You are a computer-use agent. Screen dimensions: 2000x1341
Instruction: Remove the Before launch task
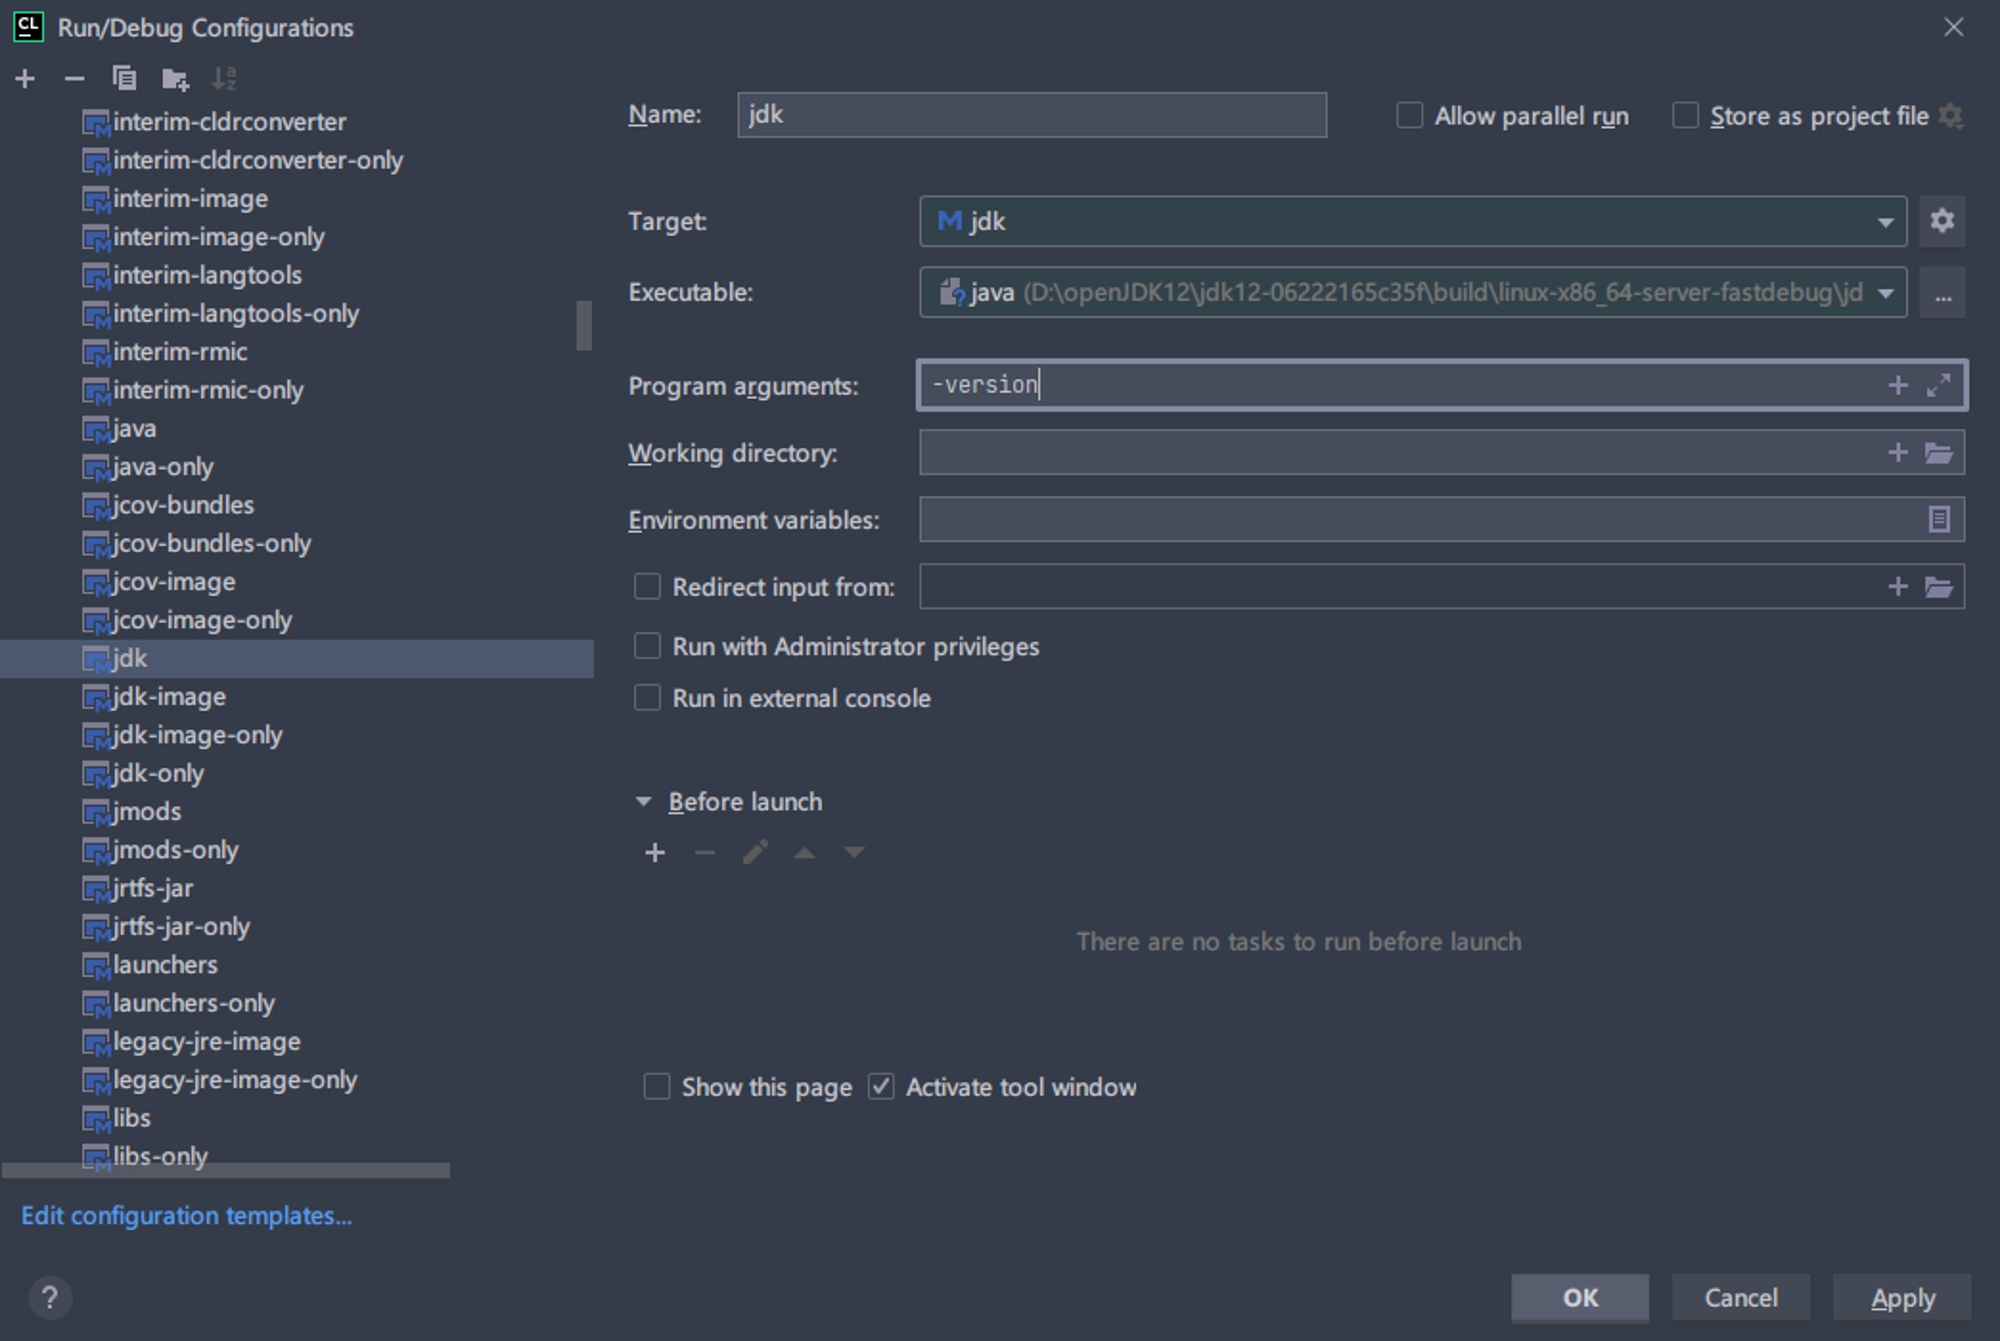pyautogui.click(x=705, y=853)
